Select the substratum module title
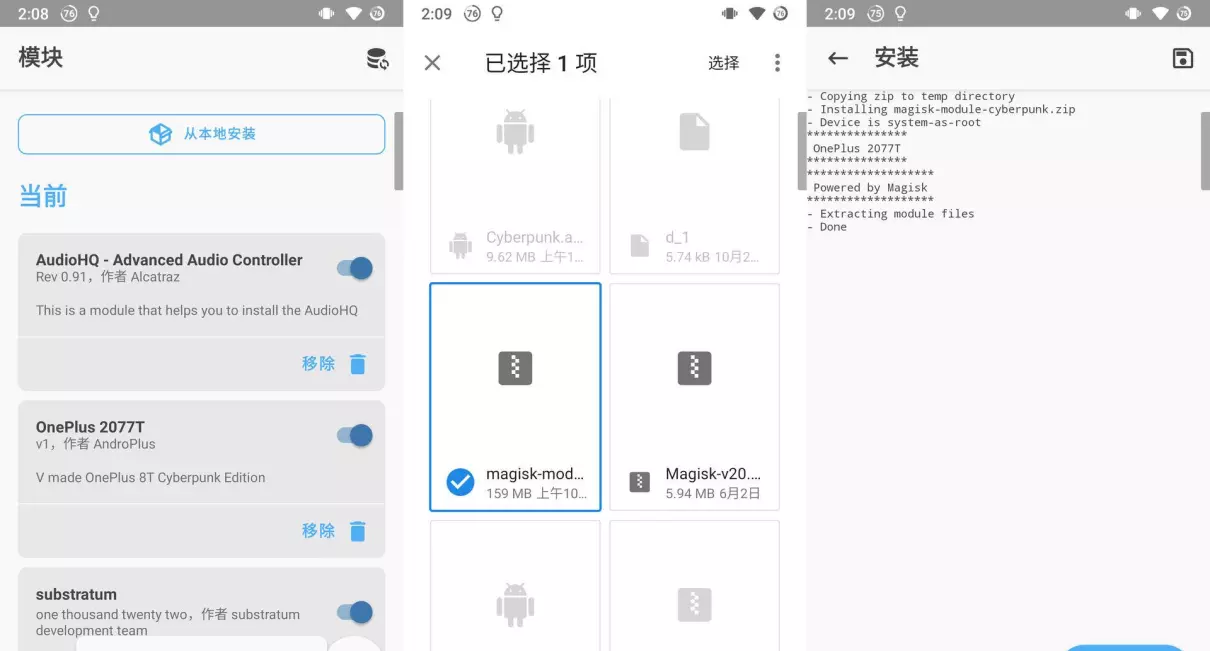Screen dimensions: 1210x651 tap(76, 594)
